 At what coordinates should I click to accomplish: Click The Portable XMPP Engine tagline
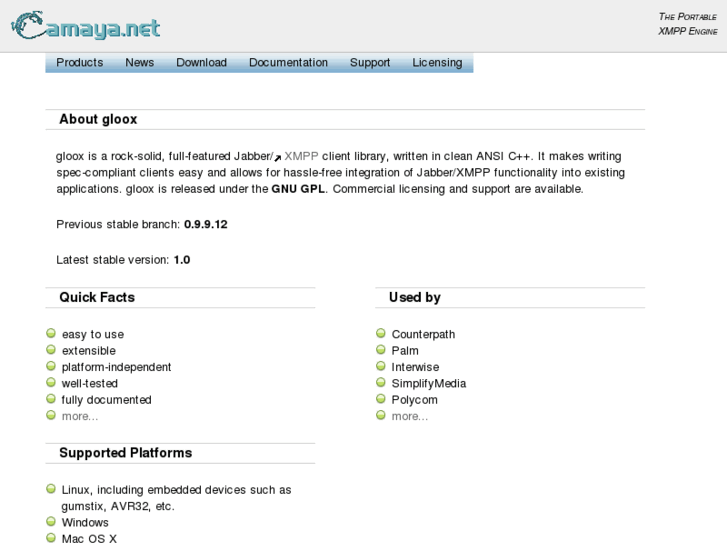[x=688, y=24]
